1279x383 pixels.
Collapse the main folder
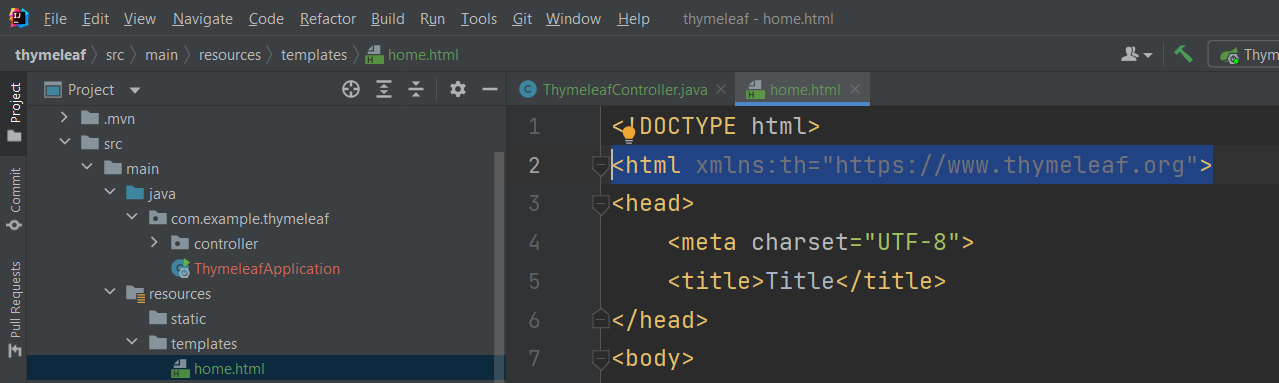88,169
